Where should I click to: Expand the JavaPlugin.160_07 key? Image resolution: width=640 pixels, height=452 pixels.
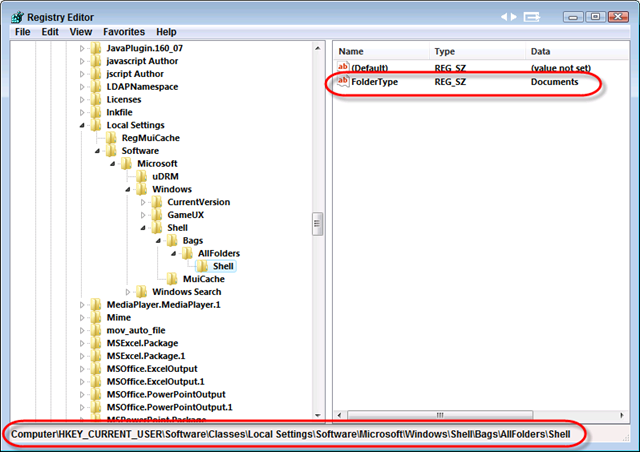(82, 49)
